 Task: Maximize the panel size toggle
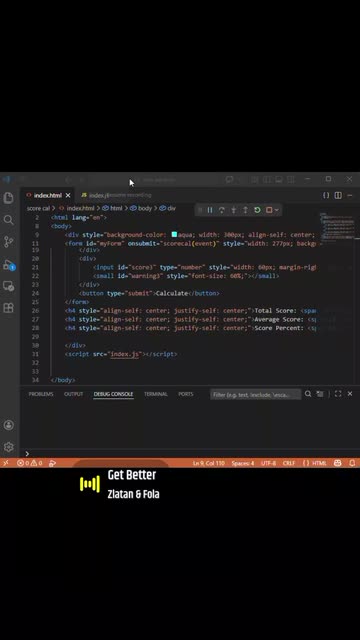coord(338,394)
